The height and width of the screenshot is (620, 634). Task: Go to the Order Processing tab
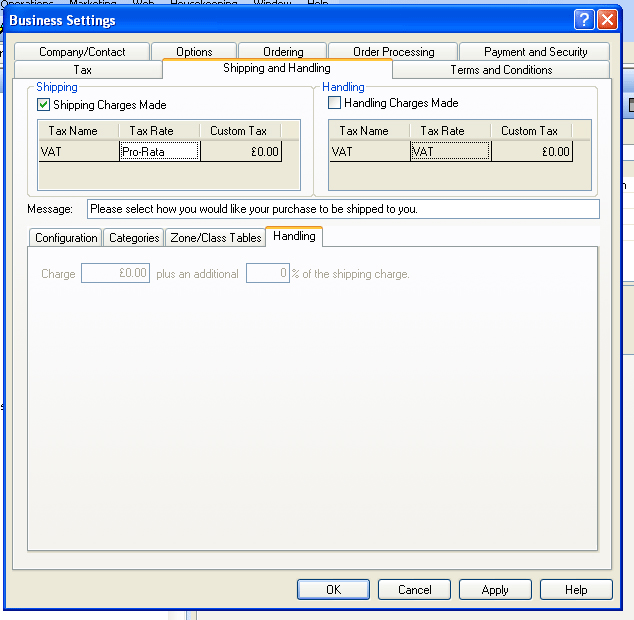pyautogui.click(x=393, y=52)
